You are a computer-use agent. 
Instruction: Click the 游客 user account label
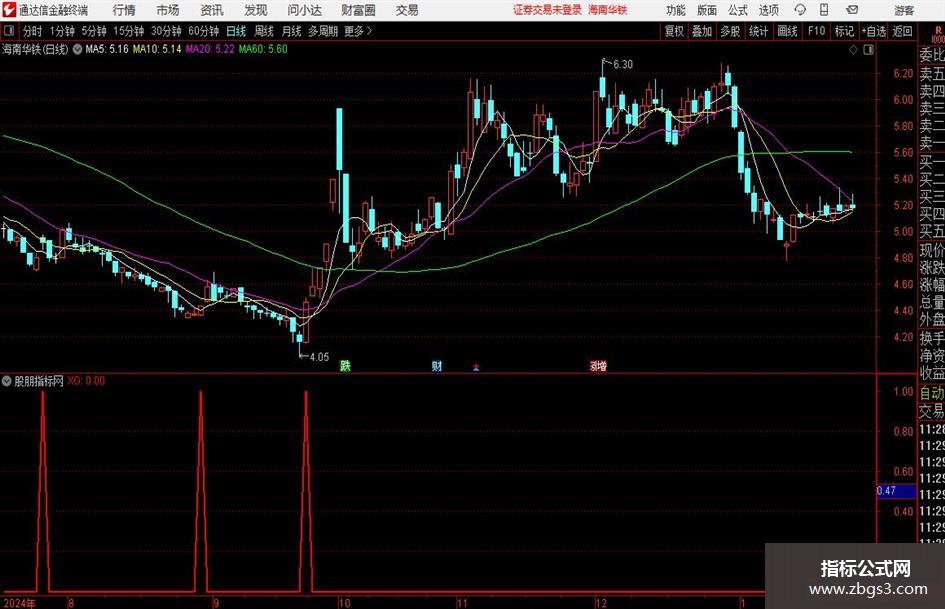coord(904,10)
